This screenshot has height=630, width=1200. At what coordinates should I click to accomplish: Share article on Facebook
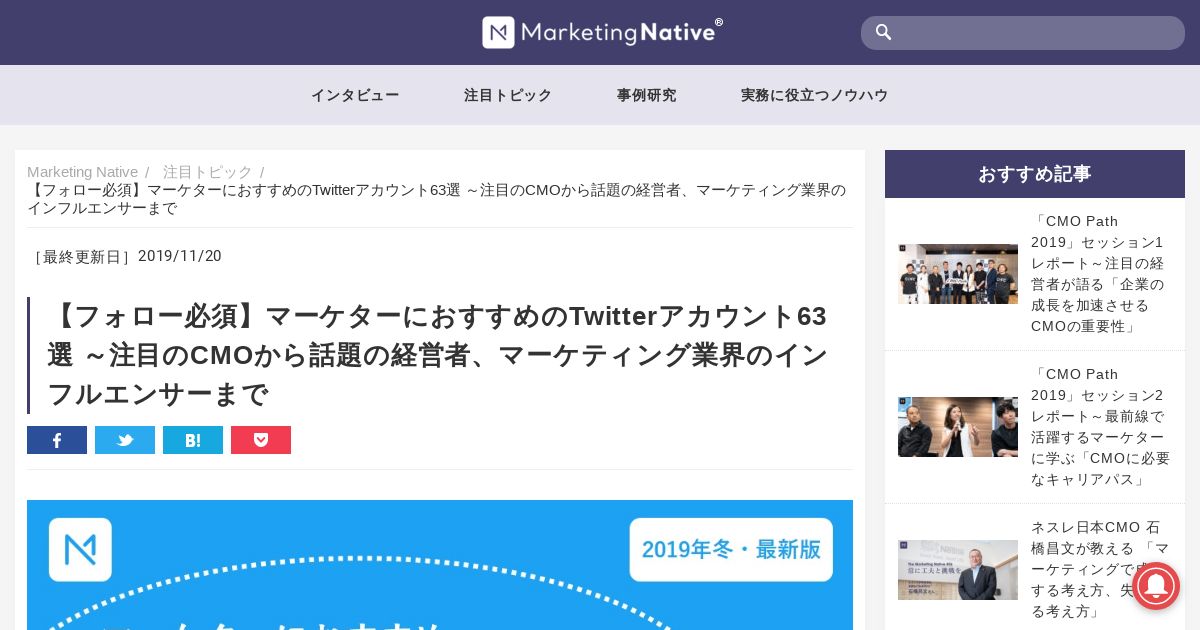click(57, 440)
